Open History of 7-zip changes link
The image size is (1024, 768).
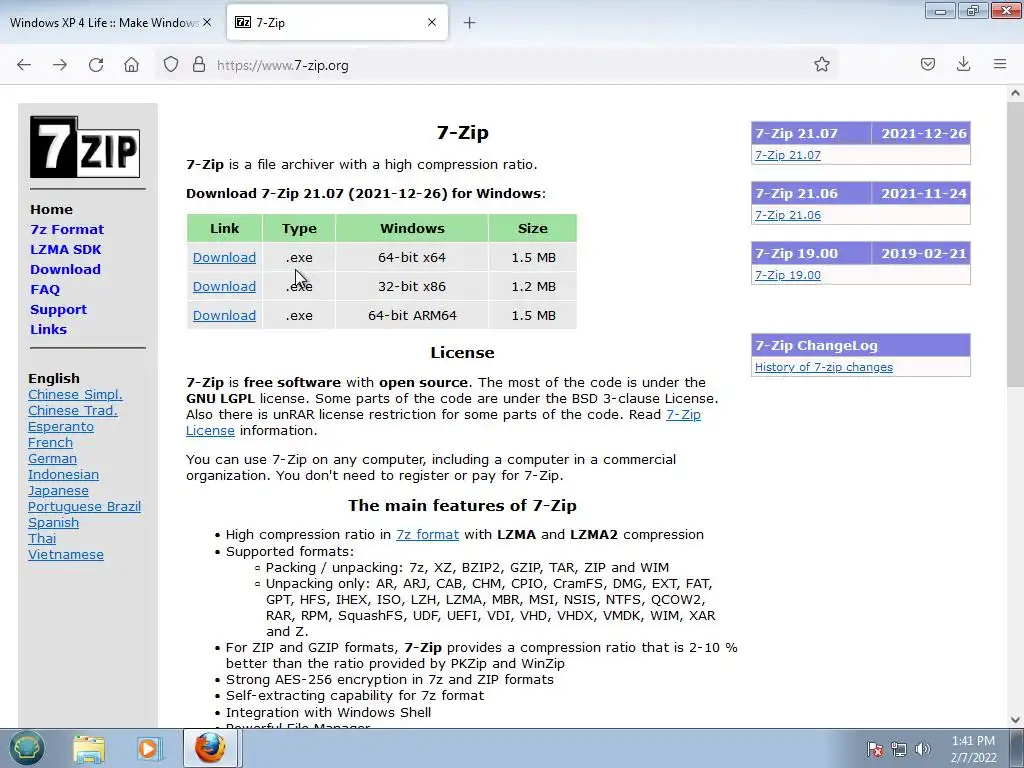[824, 367]
